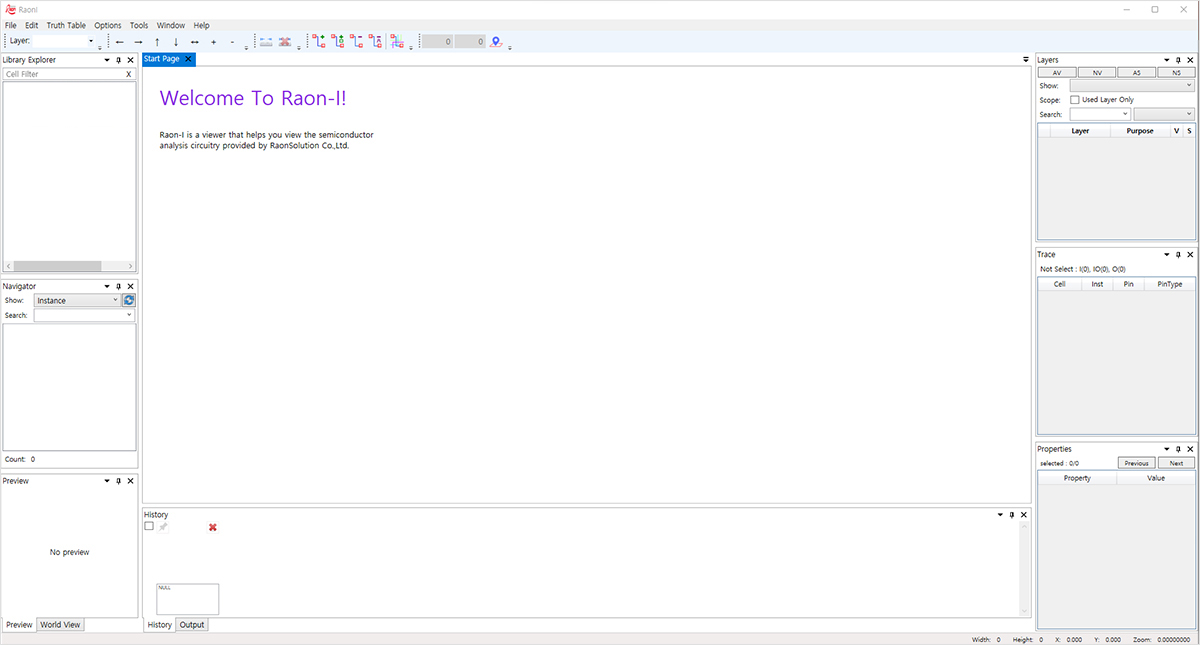The width and height of the screenshot is (1201, 645).
Task: Click the zoom out minus icon
Action: point(232,42)
